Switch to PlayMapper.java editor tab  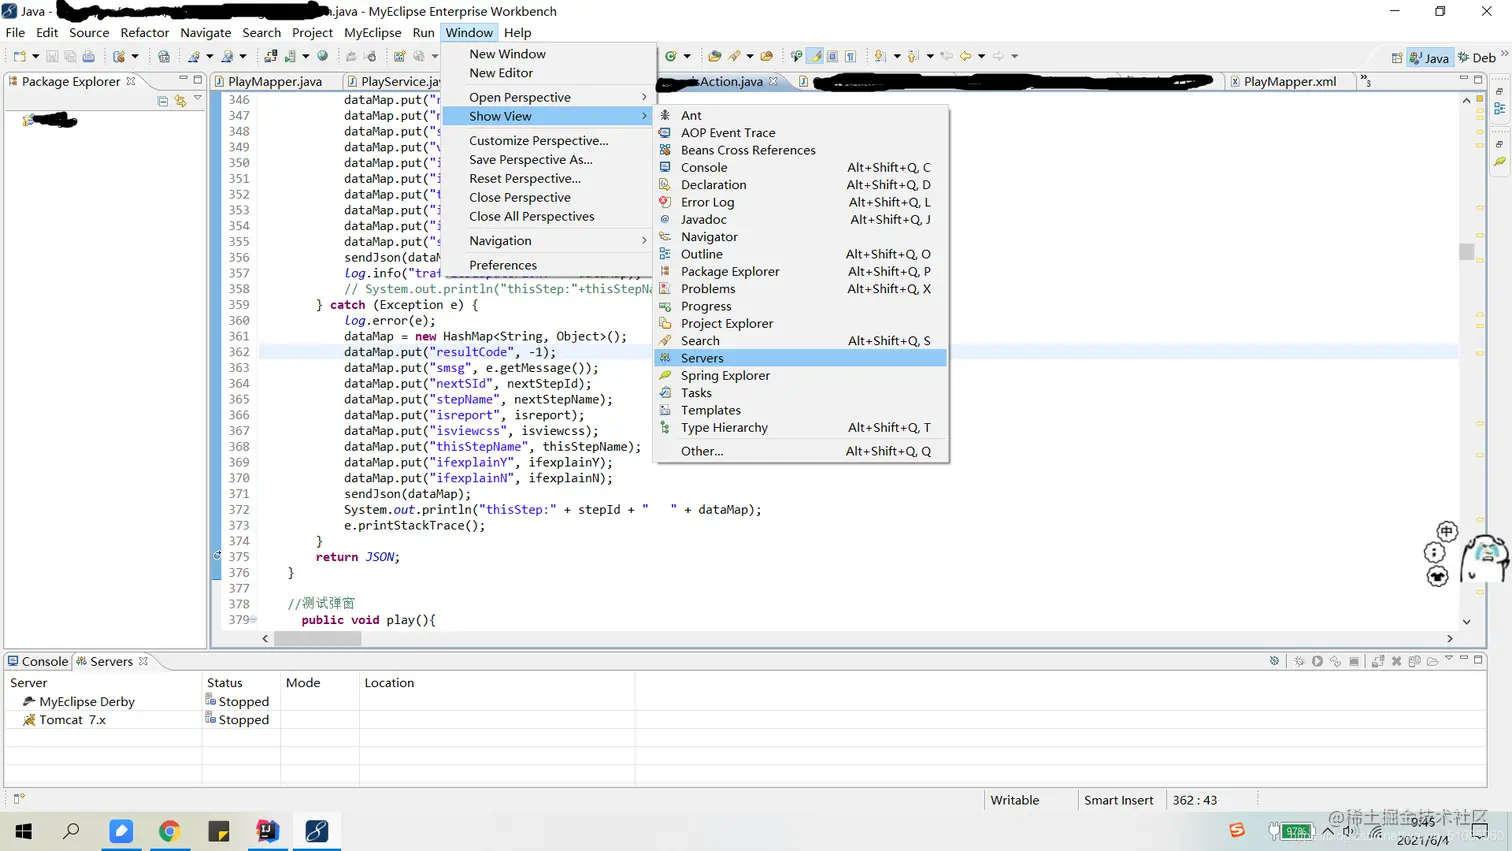click(274, 81)
